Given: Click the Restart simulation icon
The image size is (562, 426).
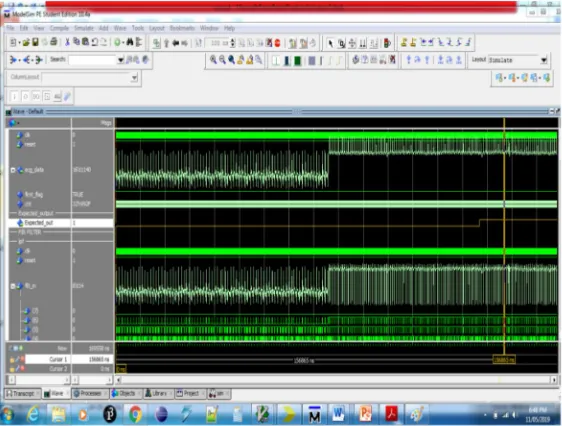Looking at the screenshot, I should [156, 43].
